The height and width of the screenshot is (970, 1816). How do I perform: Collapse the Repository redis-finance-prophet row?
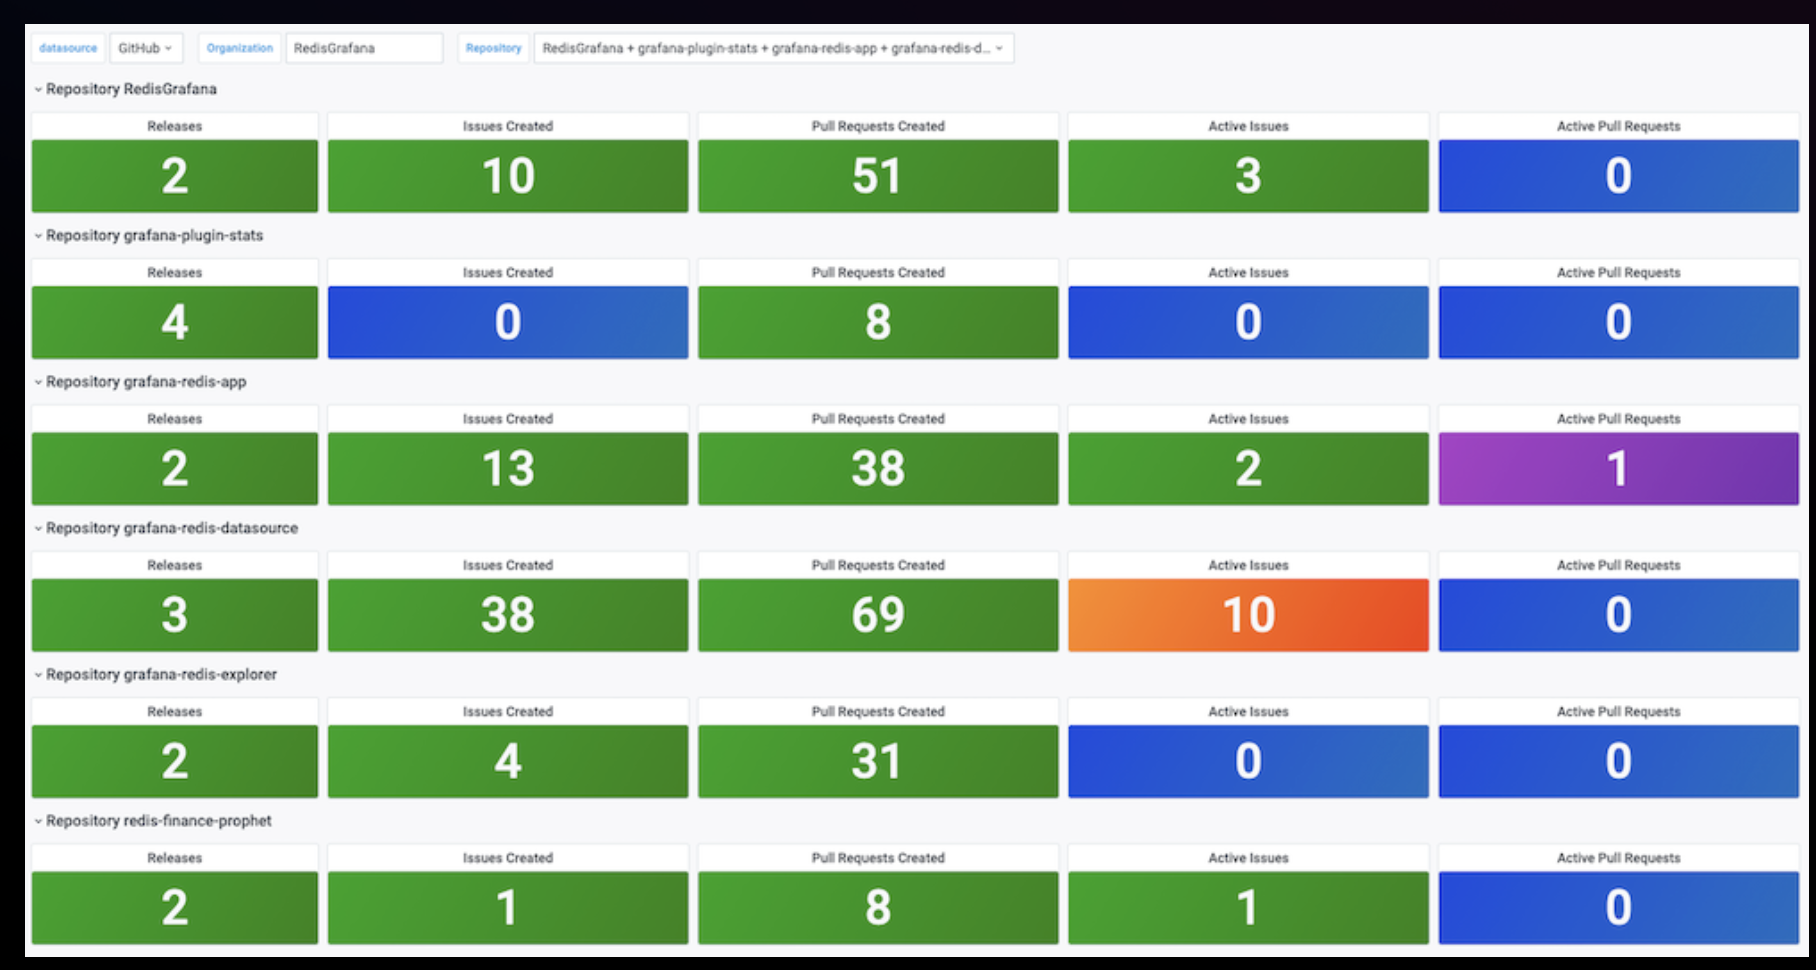coord(153,820)
